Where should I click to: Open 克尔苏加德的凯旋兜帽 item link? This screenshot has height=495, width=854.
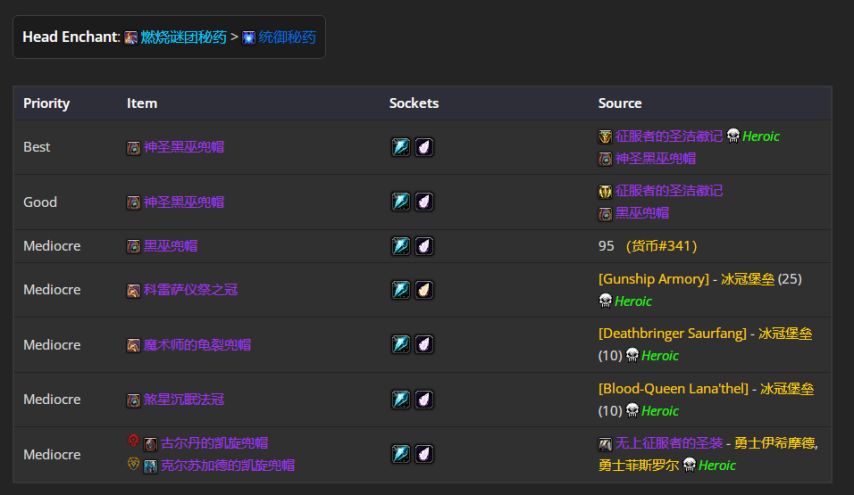click(228, 465)
